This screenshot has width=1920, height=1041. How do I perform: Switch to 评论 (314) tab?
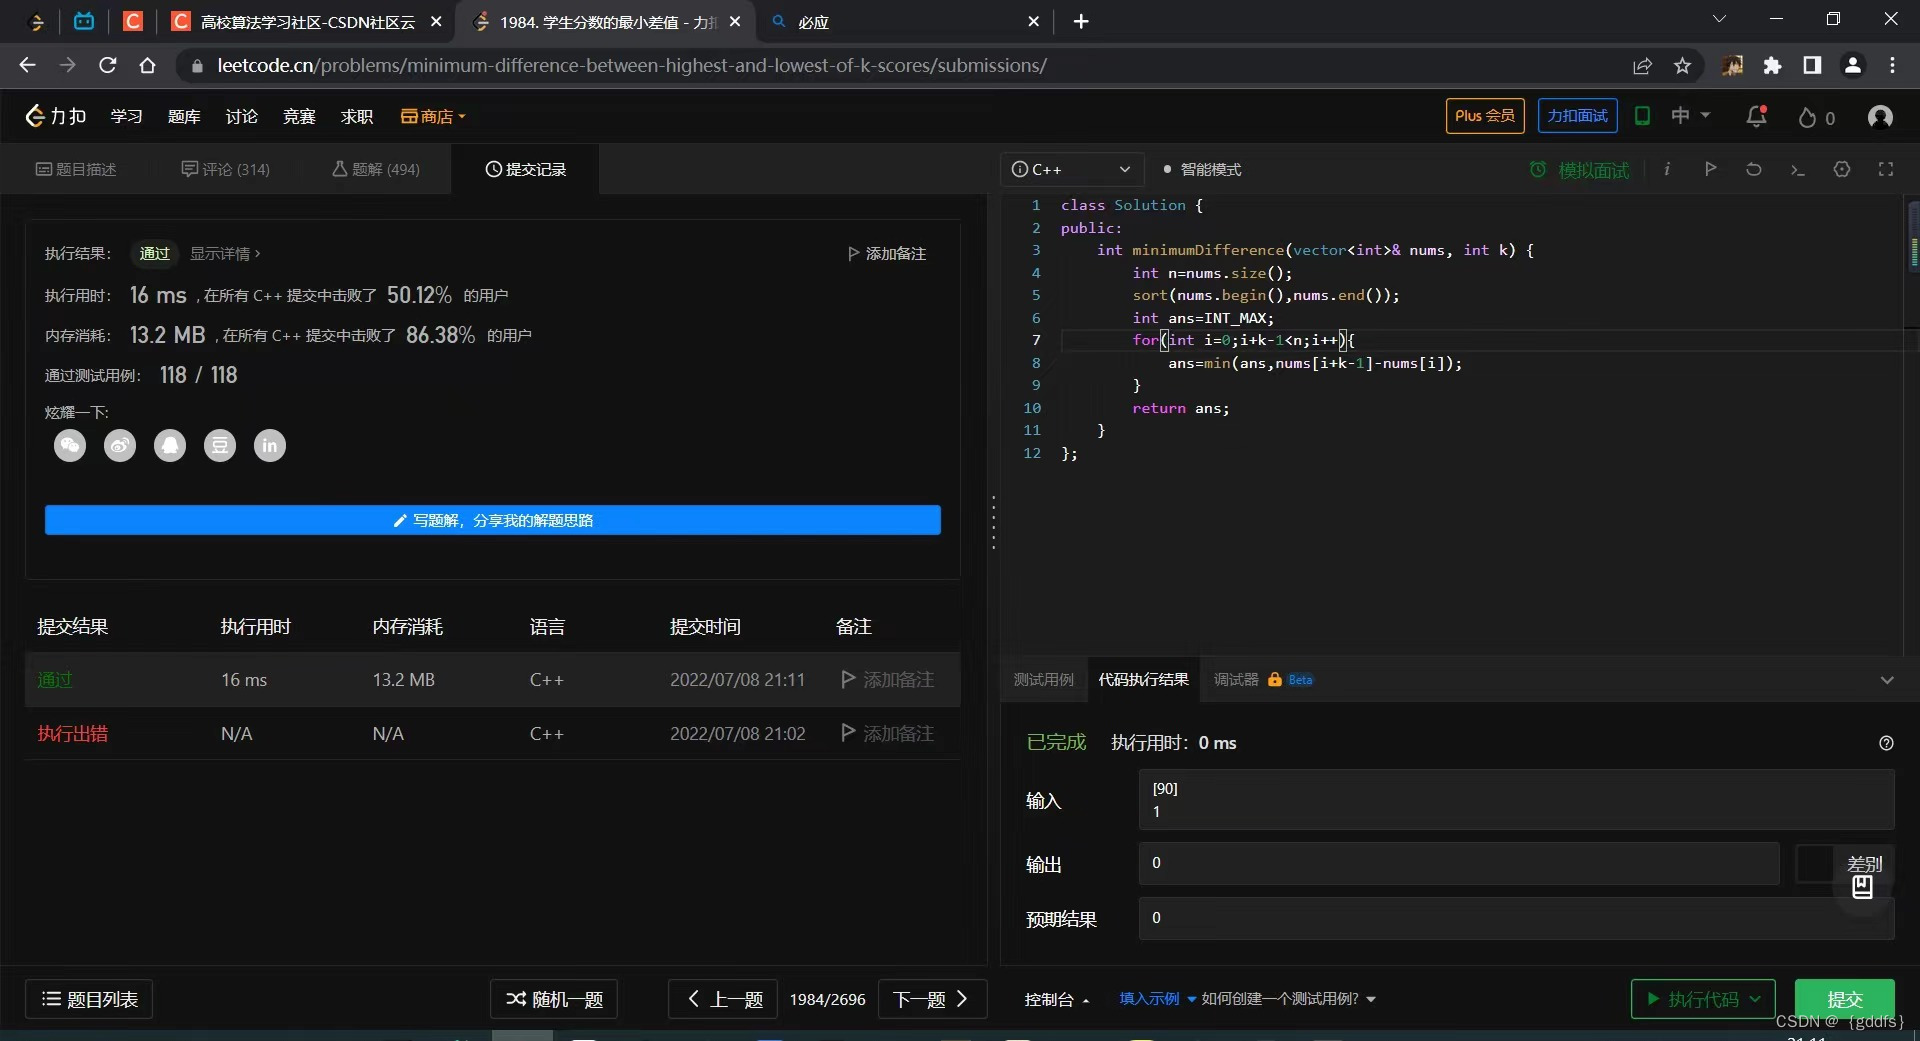pyautogui.click(x=226, y=170)
